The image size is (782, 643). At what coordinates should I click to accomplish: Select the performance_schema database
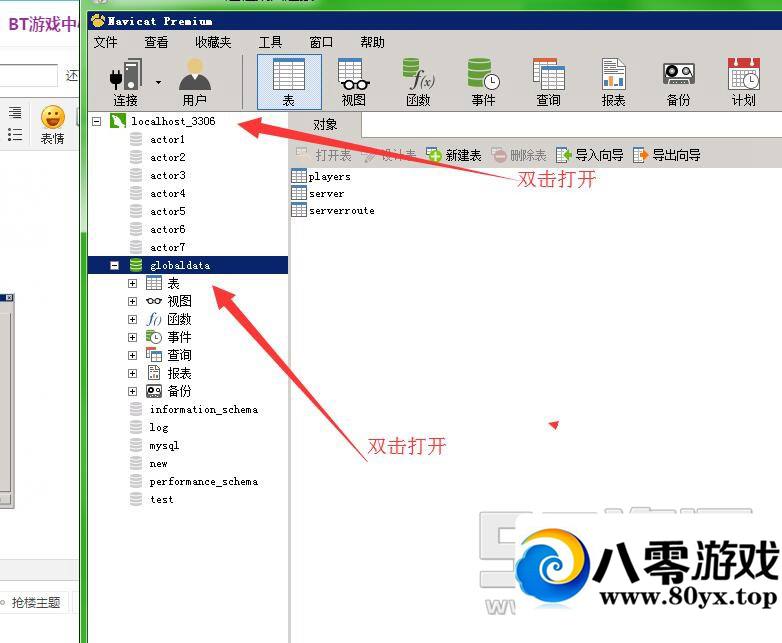pyautogui.click(x=203, y=481)
